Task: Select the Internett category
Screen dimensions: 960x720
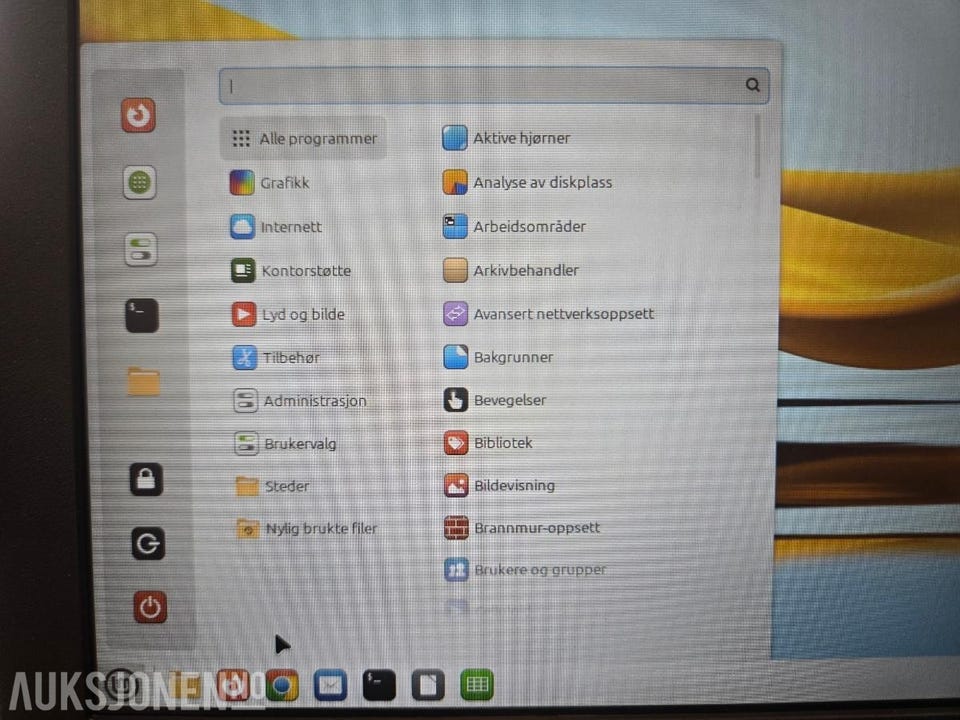Action: (x=276, y=227)
